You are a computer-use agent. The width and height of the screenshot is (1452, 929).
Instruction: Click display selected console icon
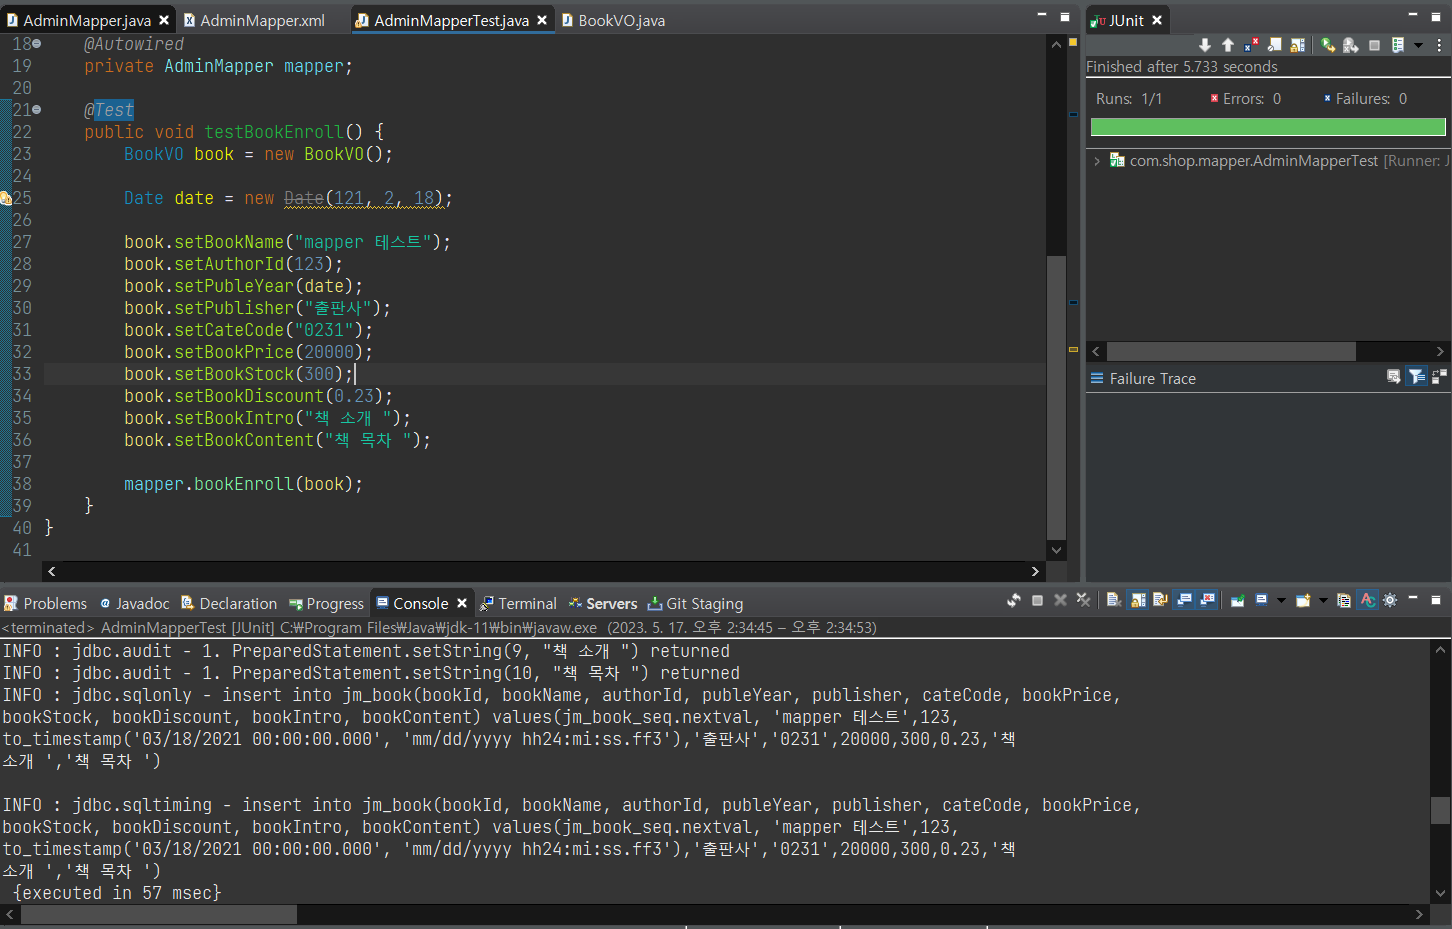coord(1262,600)
